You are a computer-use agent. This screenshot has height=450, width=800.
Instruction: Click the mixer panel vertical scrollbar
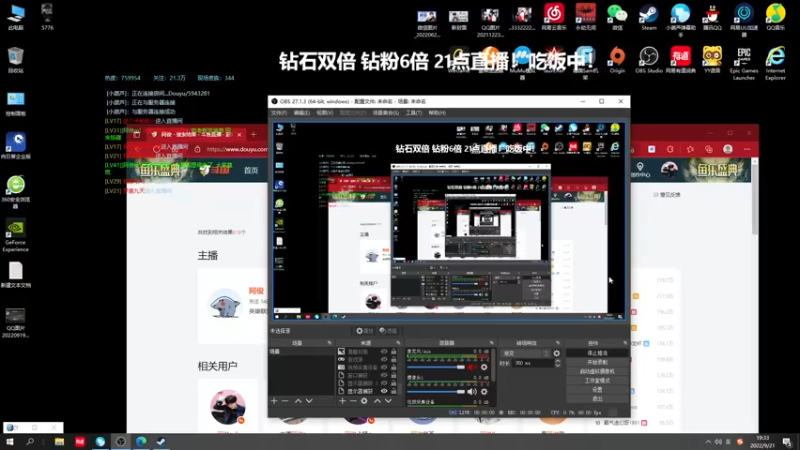(x=493, y=365)
